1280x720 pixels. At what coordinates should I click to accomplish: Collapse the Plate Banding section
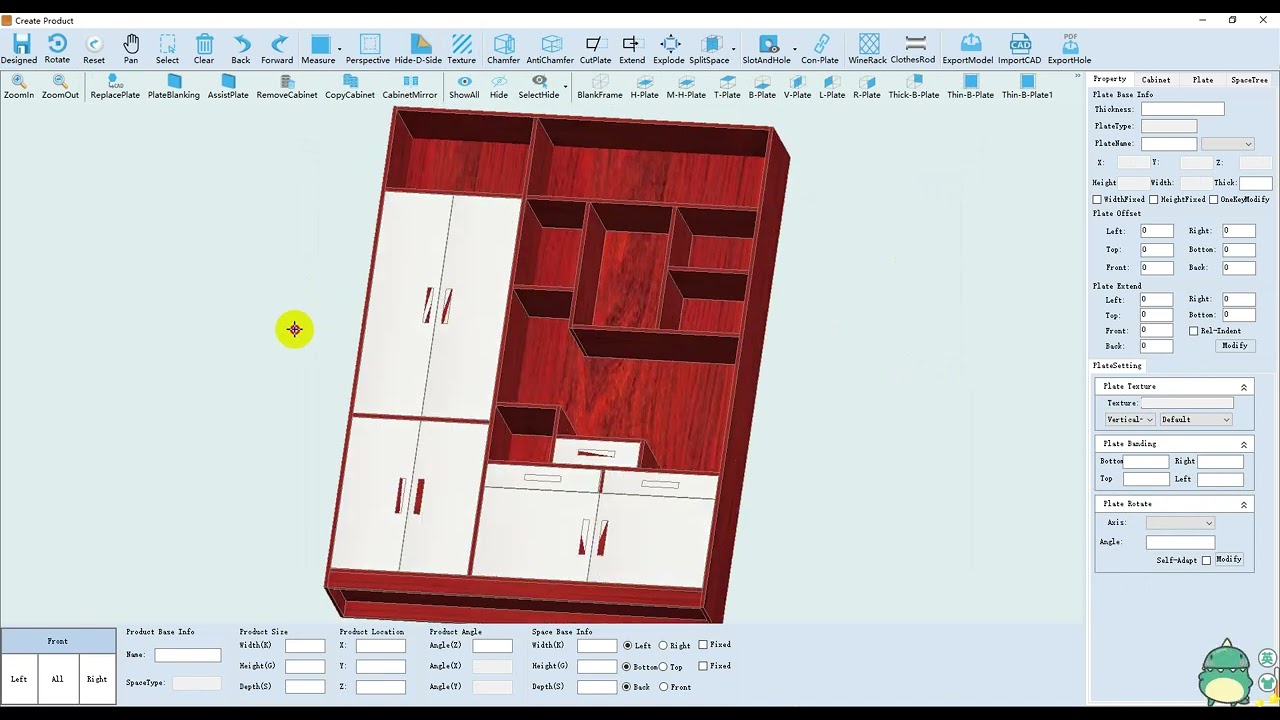click(x=1244, y=444)
